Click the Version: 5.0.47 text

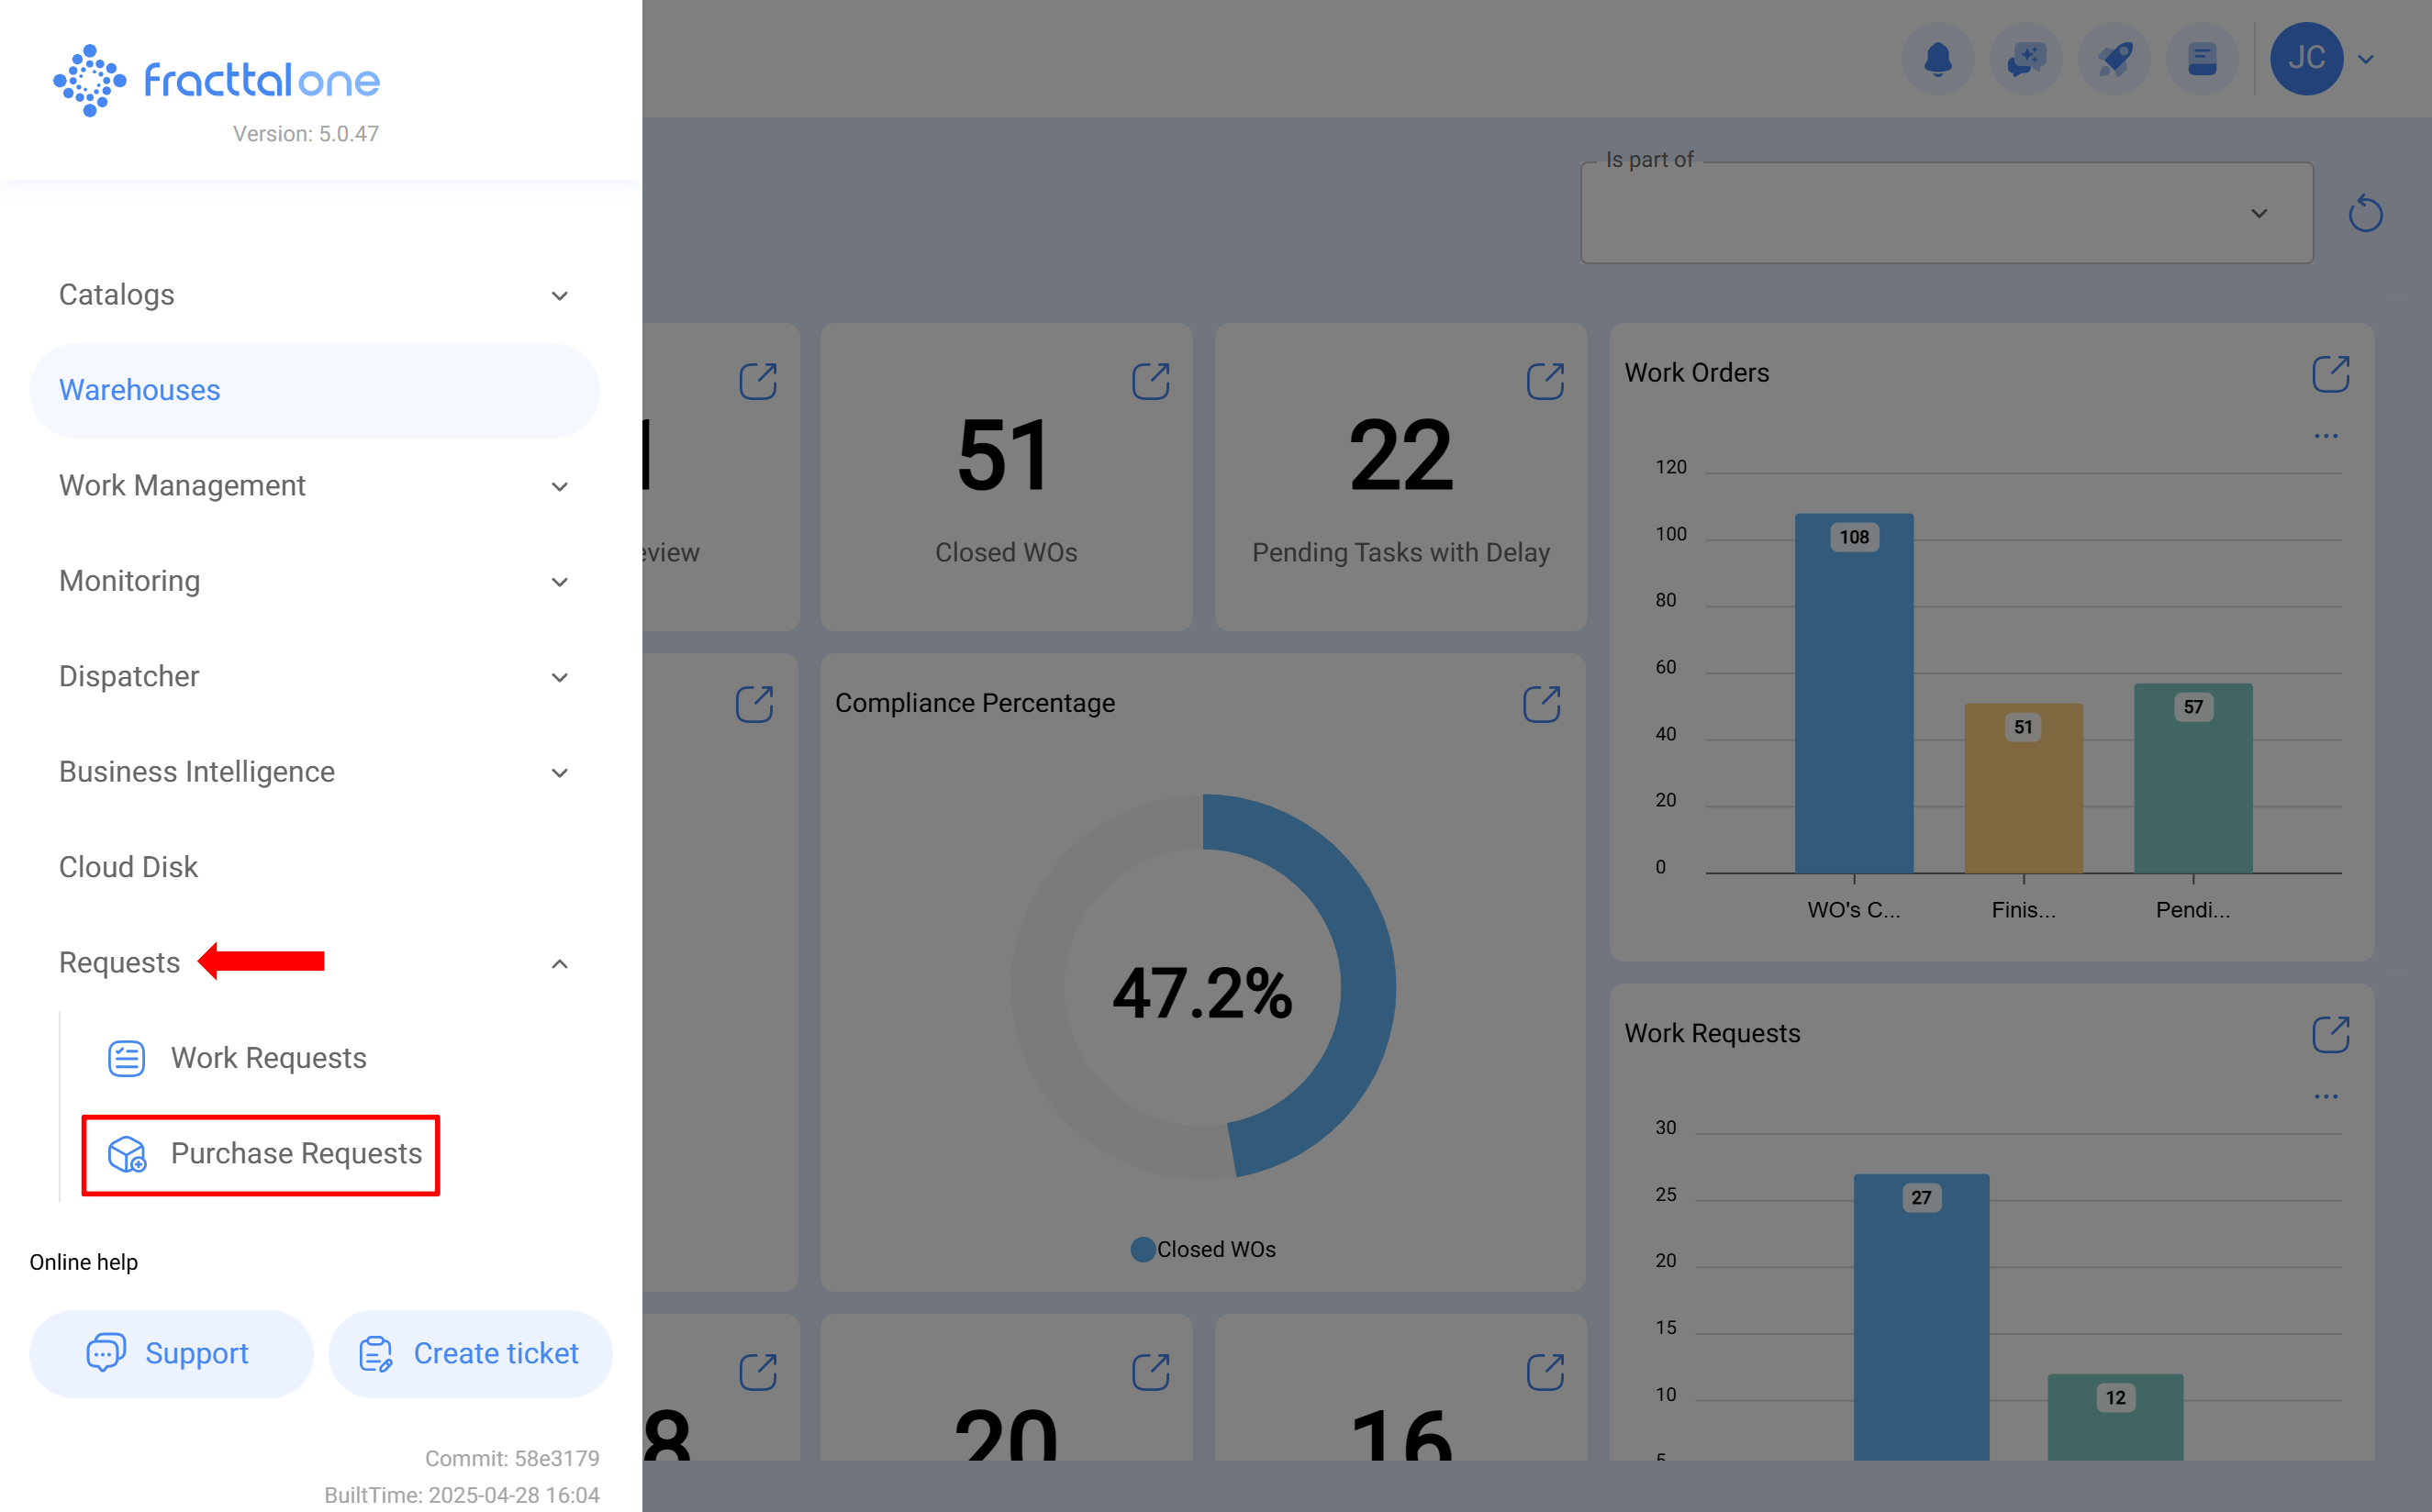pyautogui.click(x=305, y=134)
